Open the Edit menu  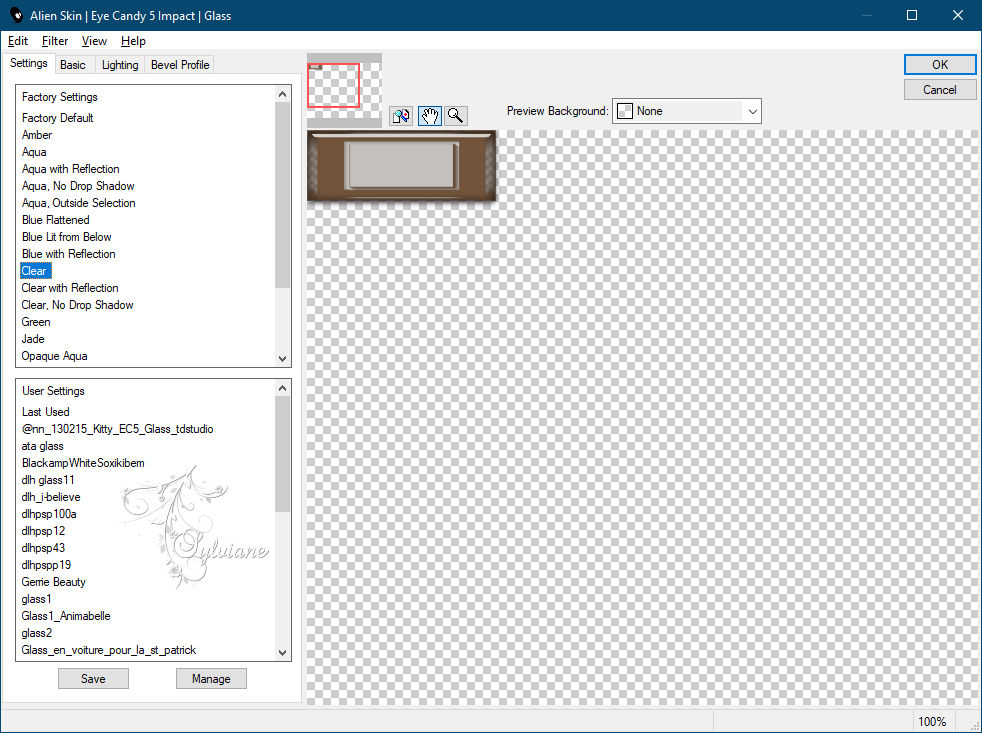(18, 41)
